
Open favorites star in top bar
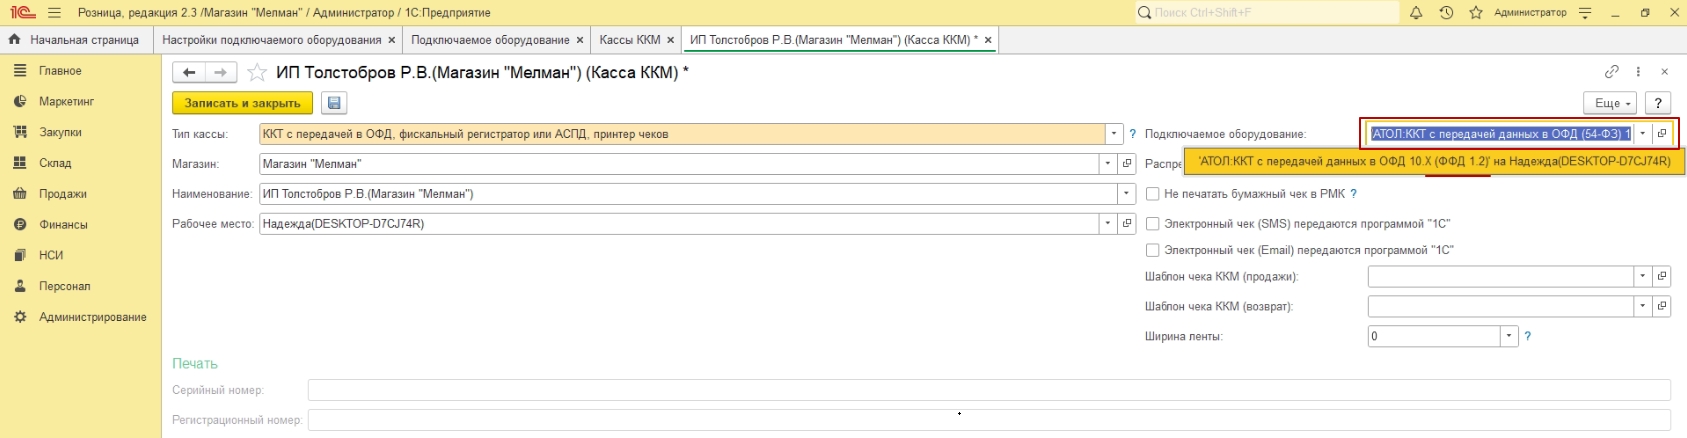point(1476,13)
